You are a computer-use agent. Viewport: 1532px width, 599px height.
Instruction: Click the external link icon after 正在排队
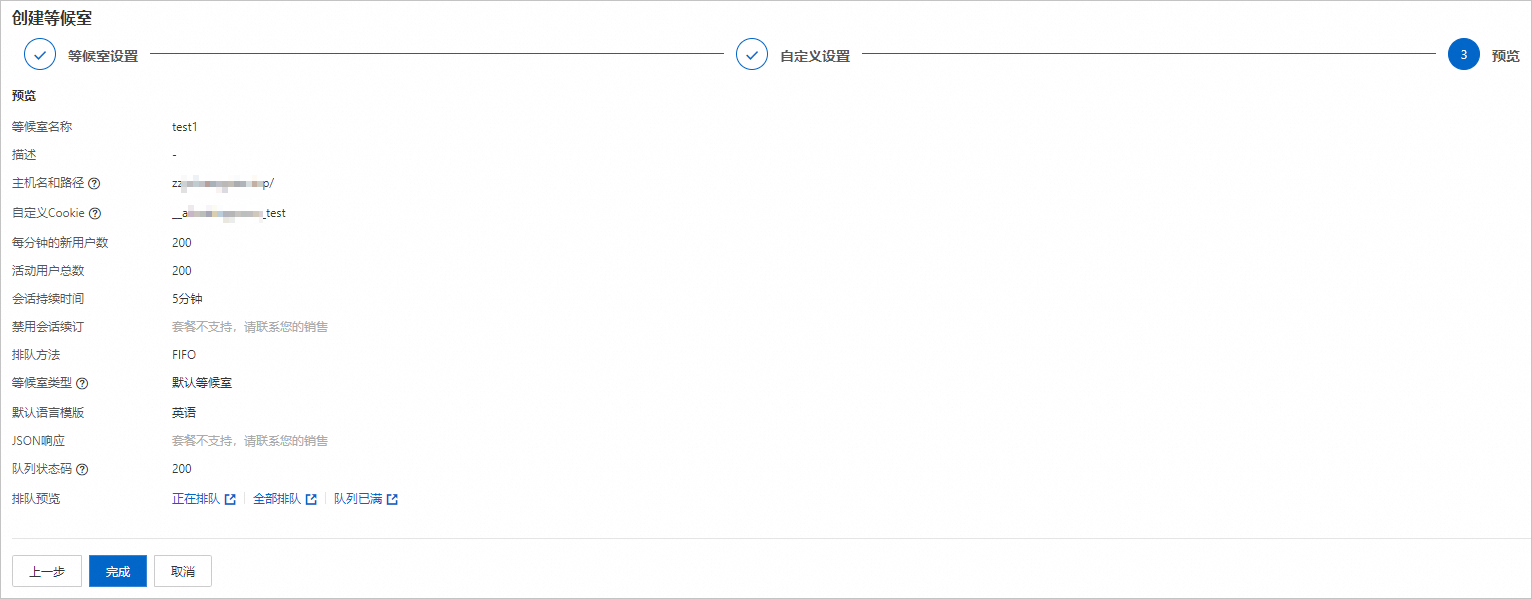pos(231,498)
